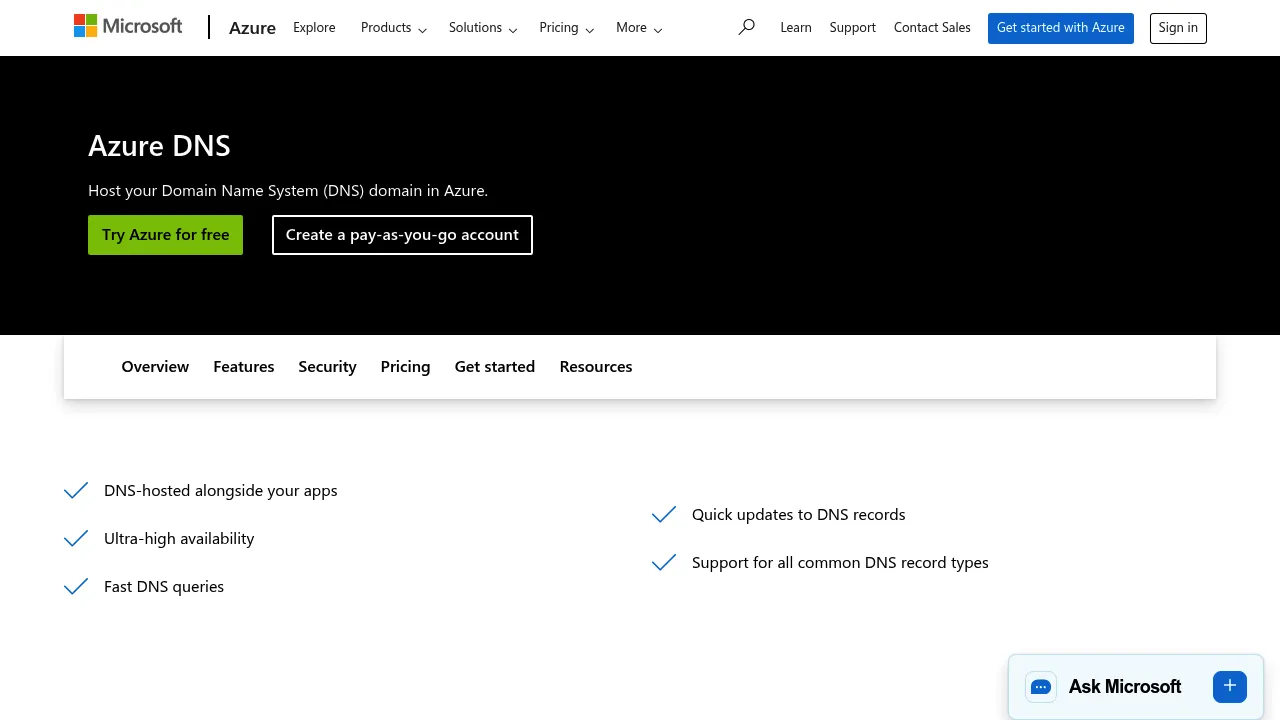This screenshot has width=1280, height=720.
Task: Open the Support link
Action: [853, 28]
